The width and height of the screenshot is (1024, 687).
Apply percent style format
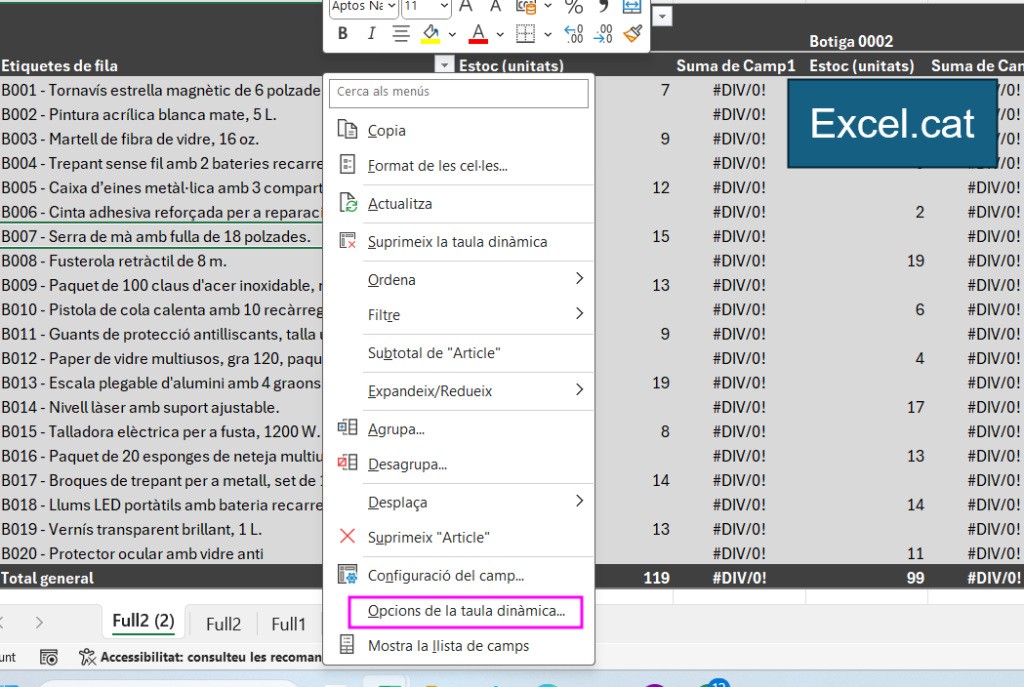(x=573, y=7)
